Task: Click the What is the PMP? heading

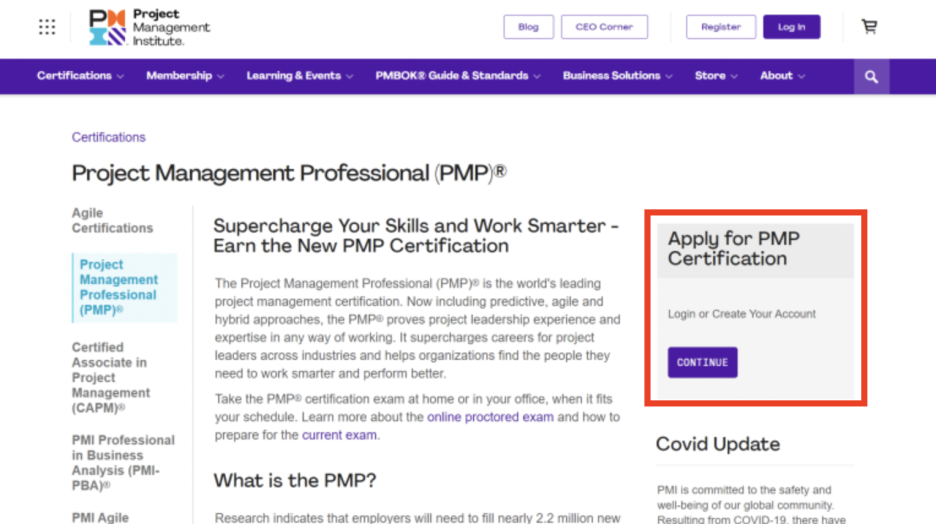Action: click(x=295, y=480)
